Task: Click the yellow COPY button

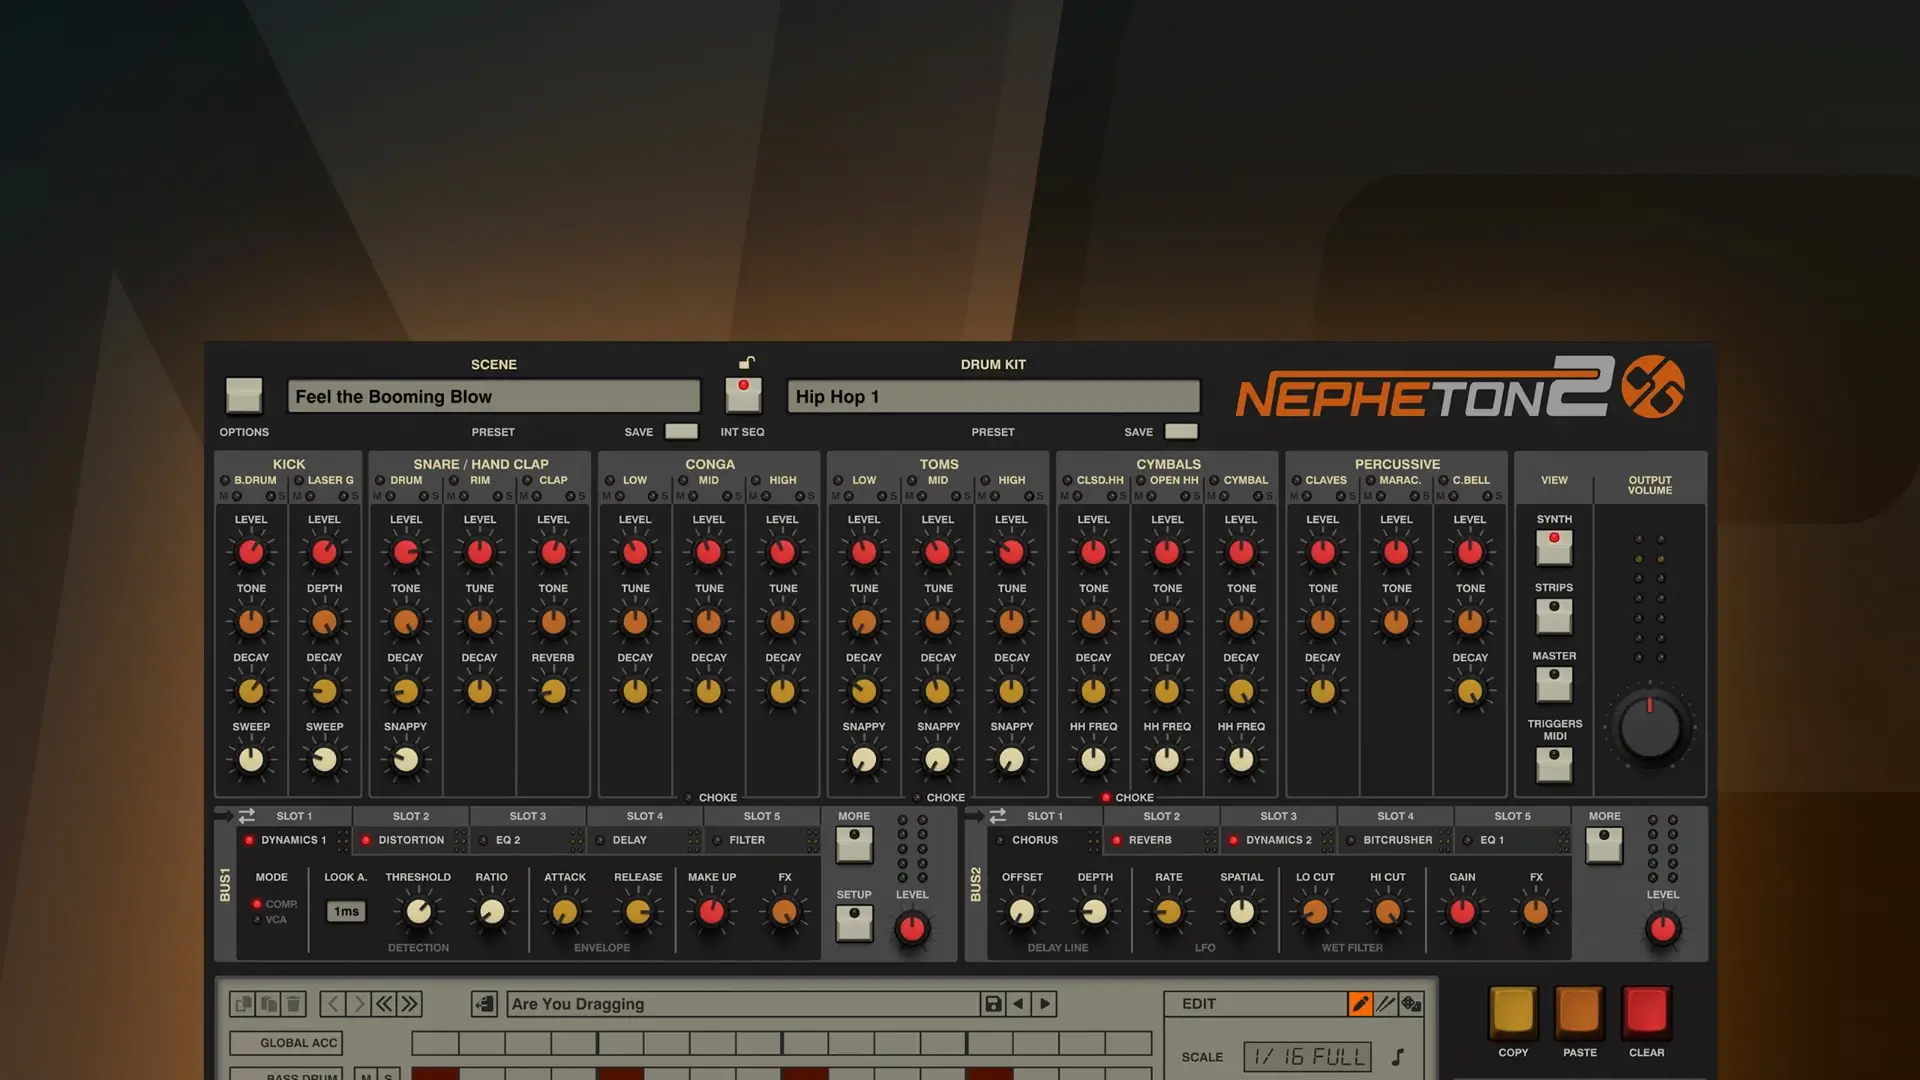Action: point(1513,1012)
